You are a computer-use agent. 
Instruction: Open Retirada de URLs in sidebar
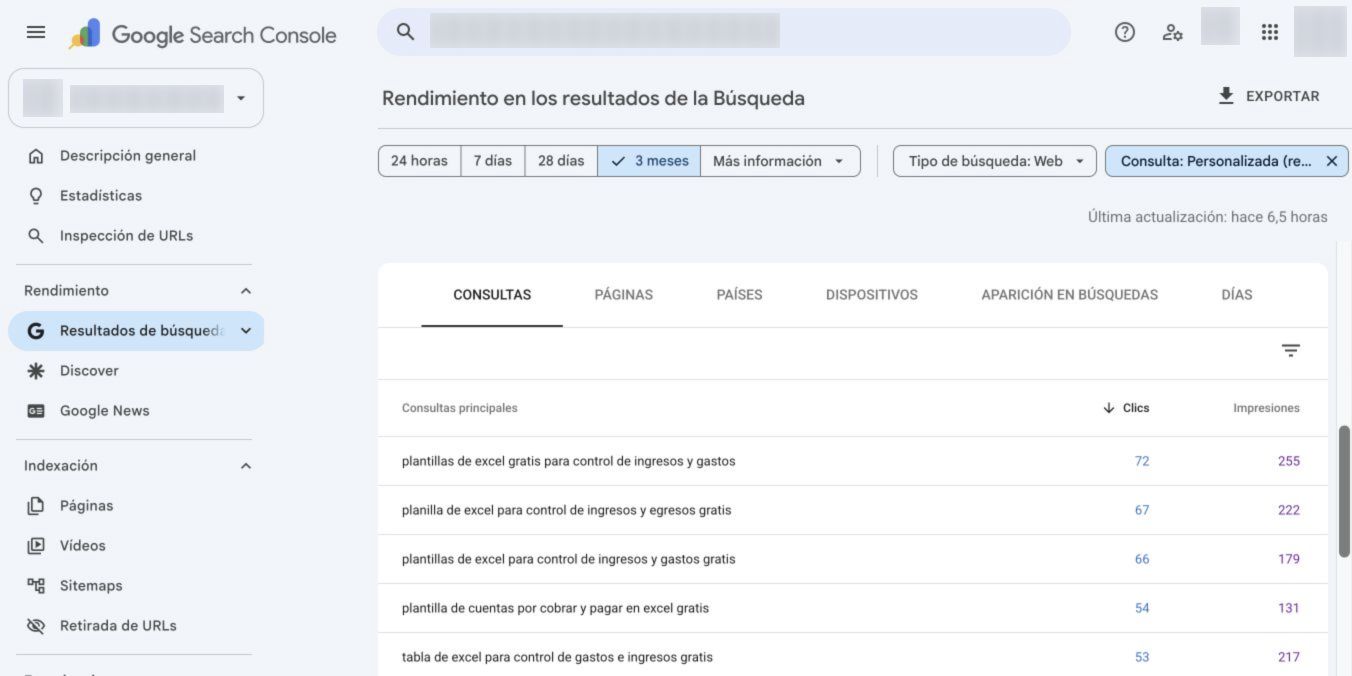point(118,626)
